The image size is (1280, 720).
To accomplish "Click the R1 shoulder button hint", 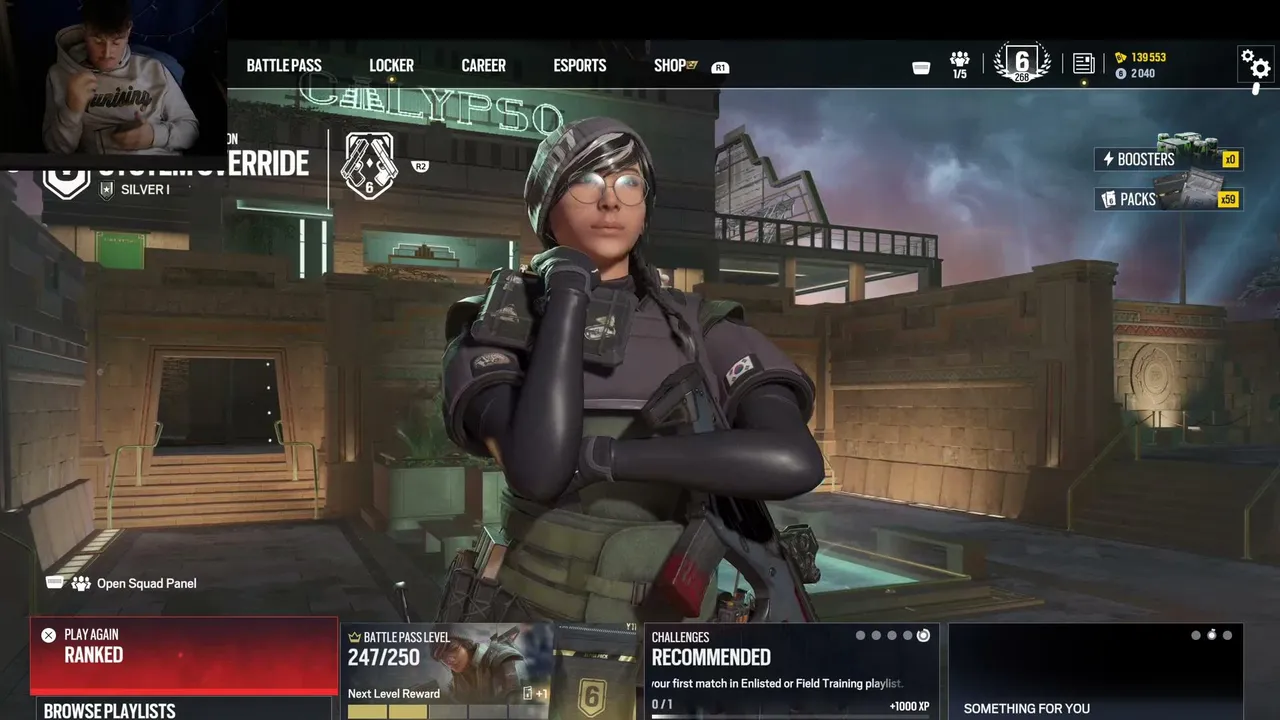I will pyautogui.click(x=720, y=68).
